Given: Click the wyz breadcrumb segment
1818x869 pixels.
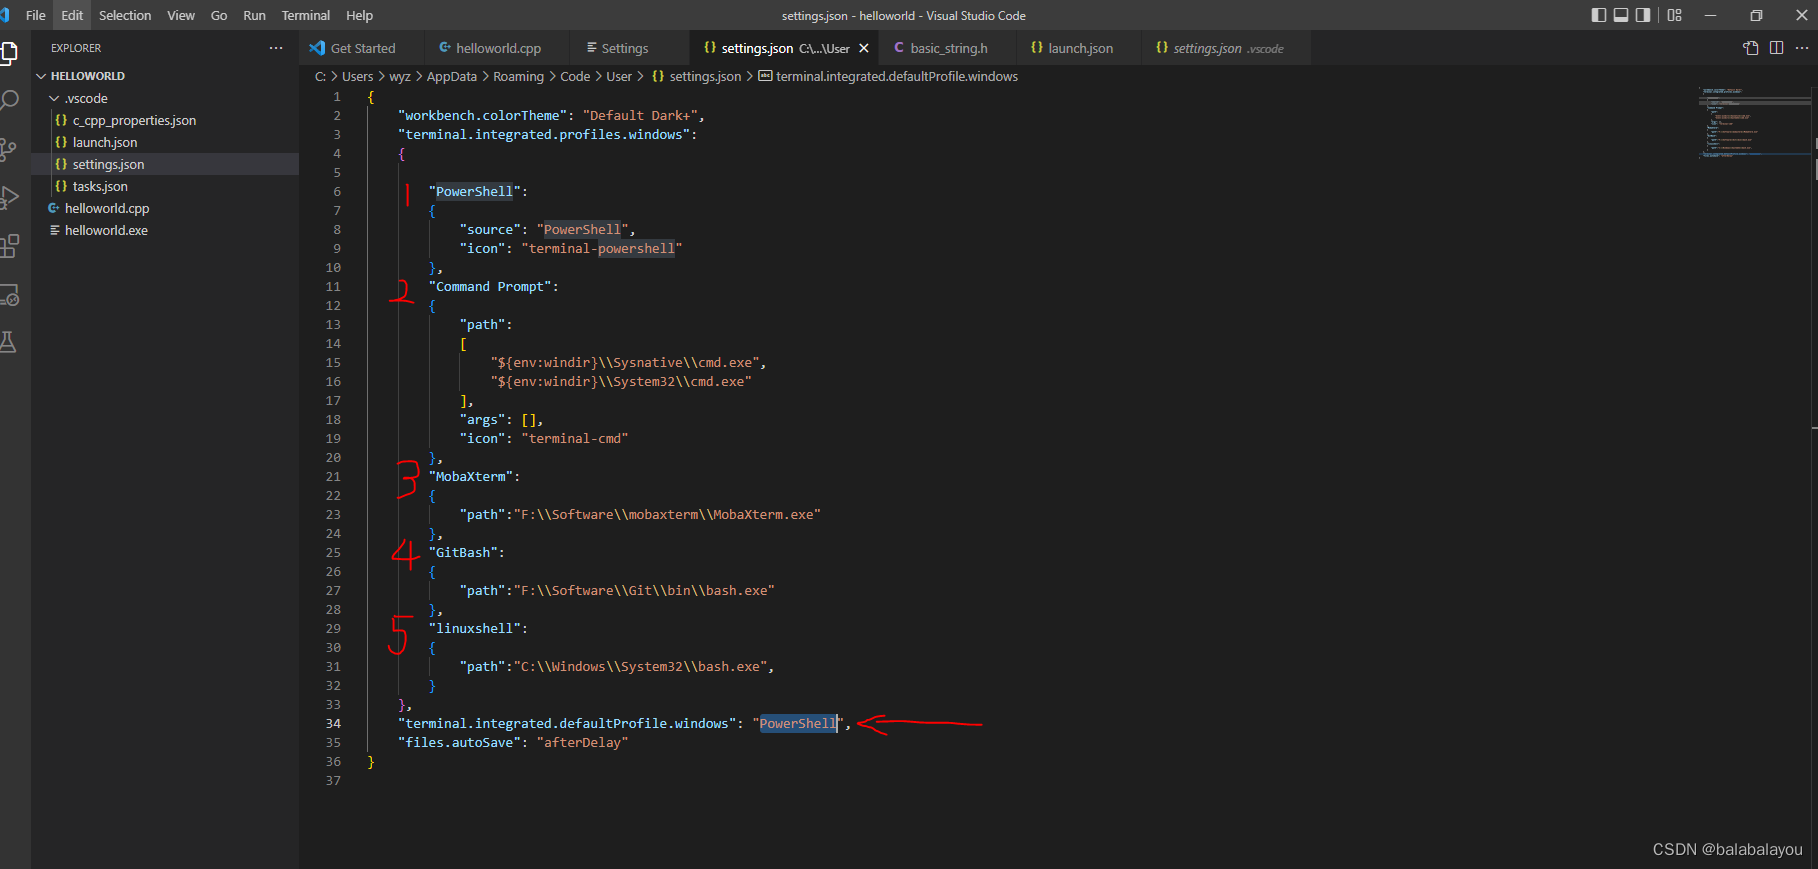Looking at the screenshot, I should click(x=400, y=76).
